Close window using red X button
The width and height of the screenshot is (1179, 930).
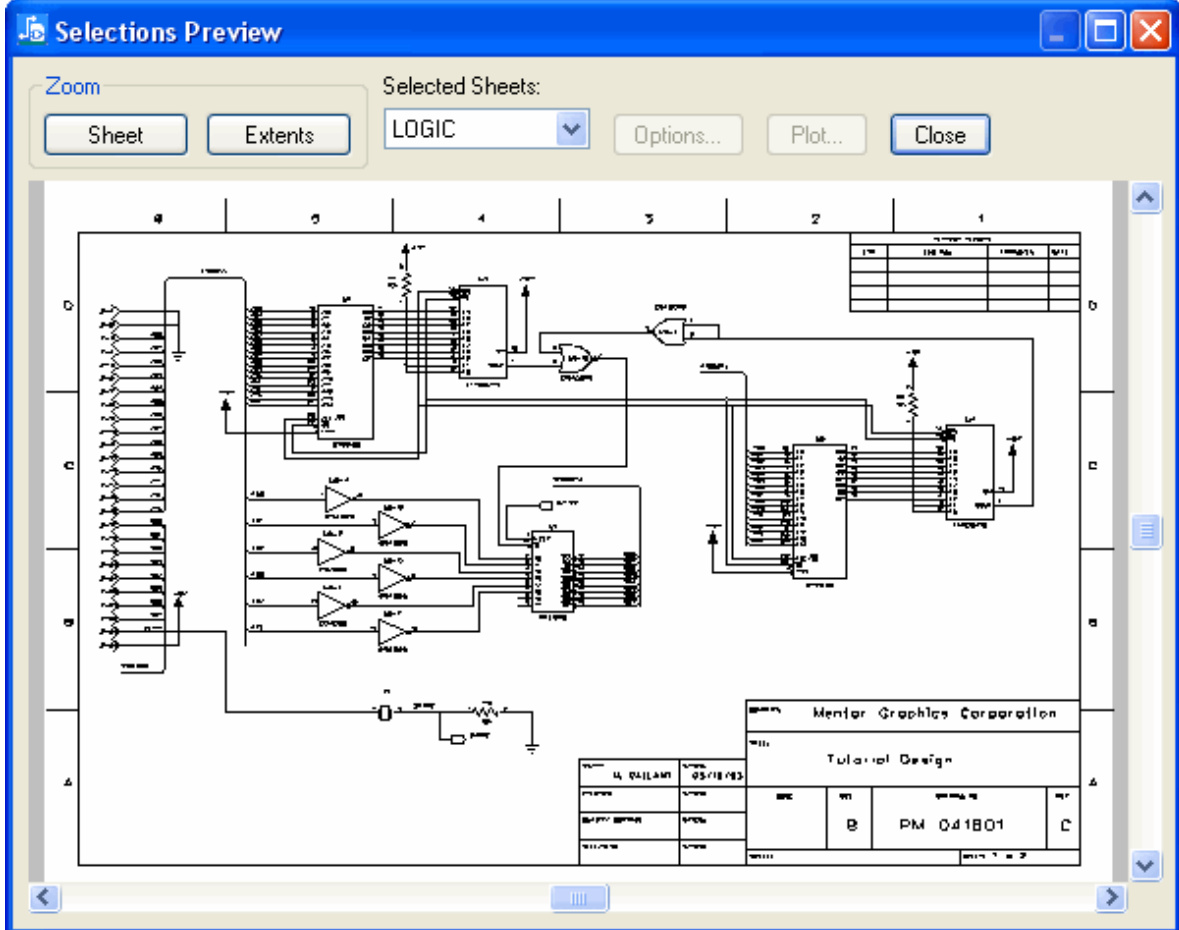[1150, 32]
